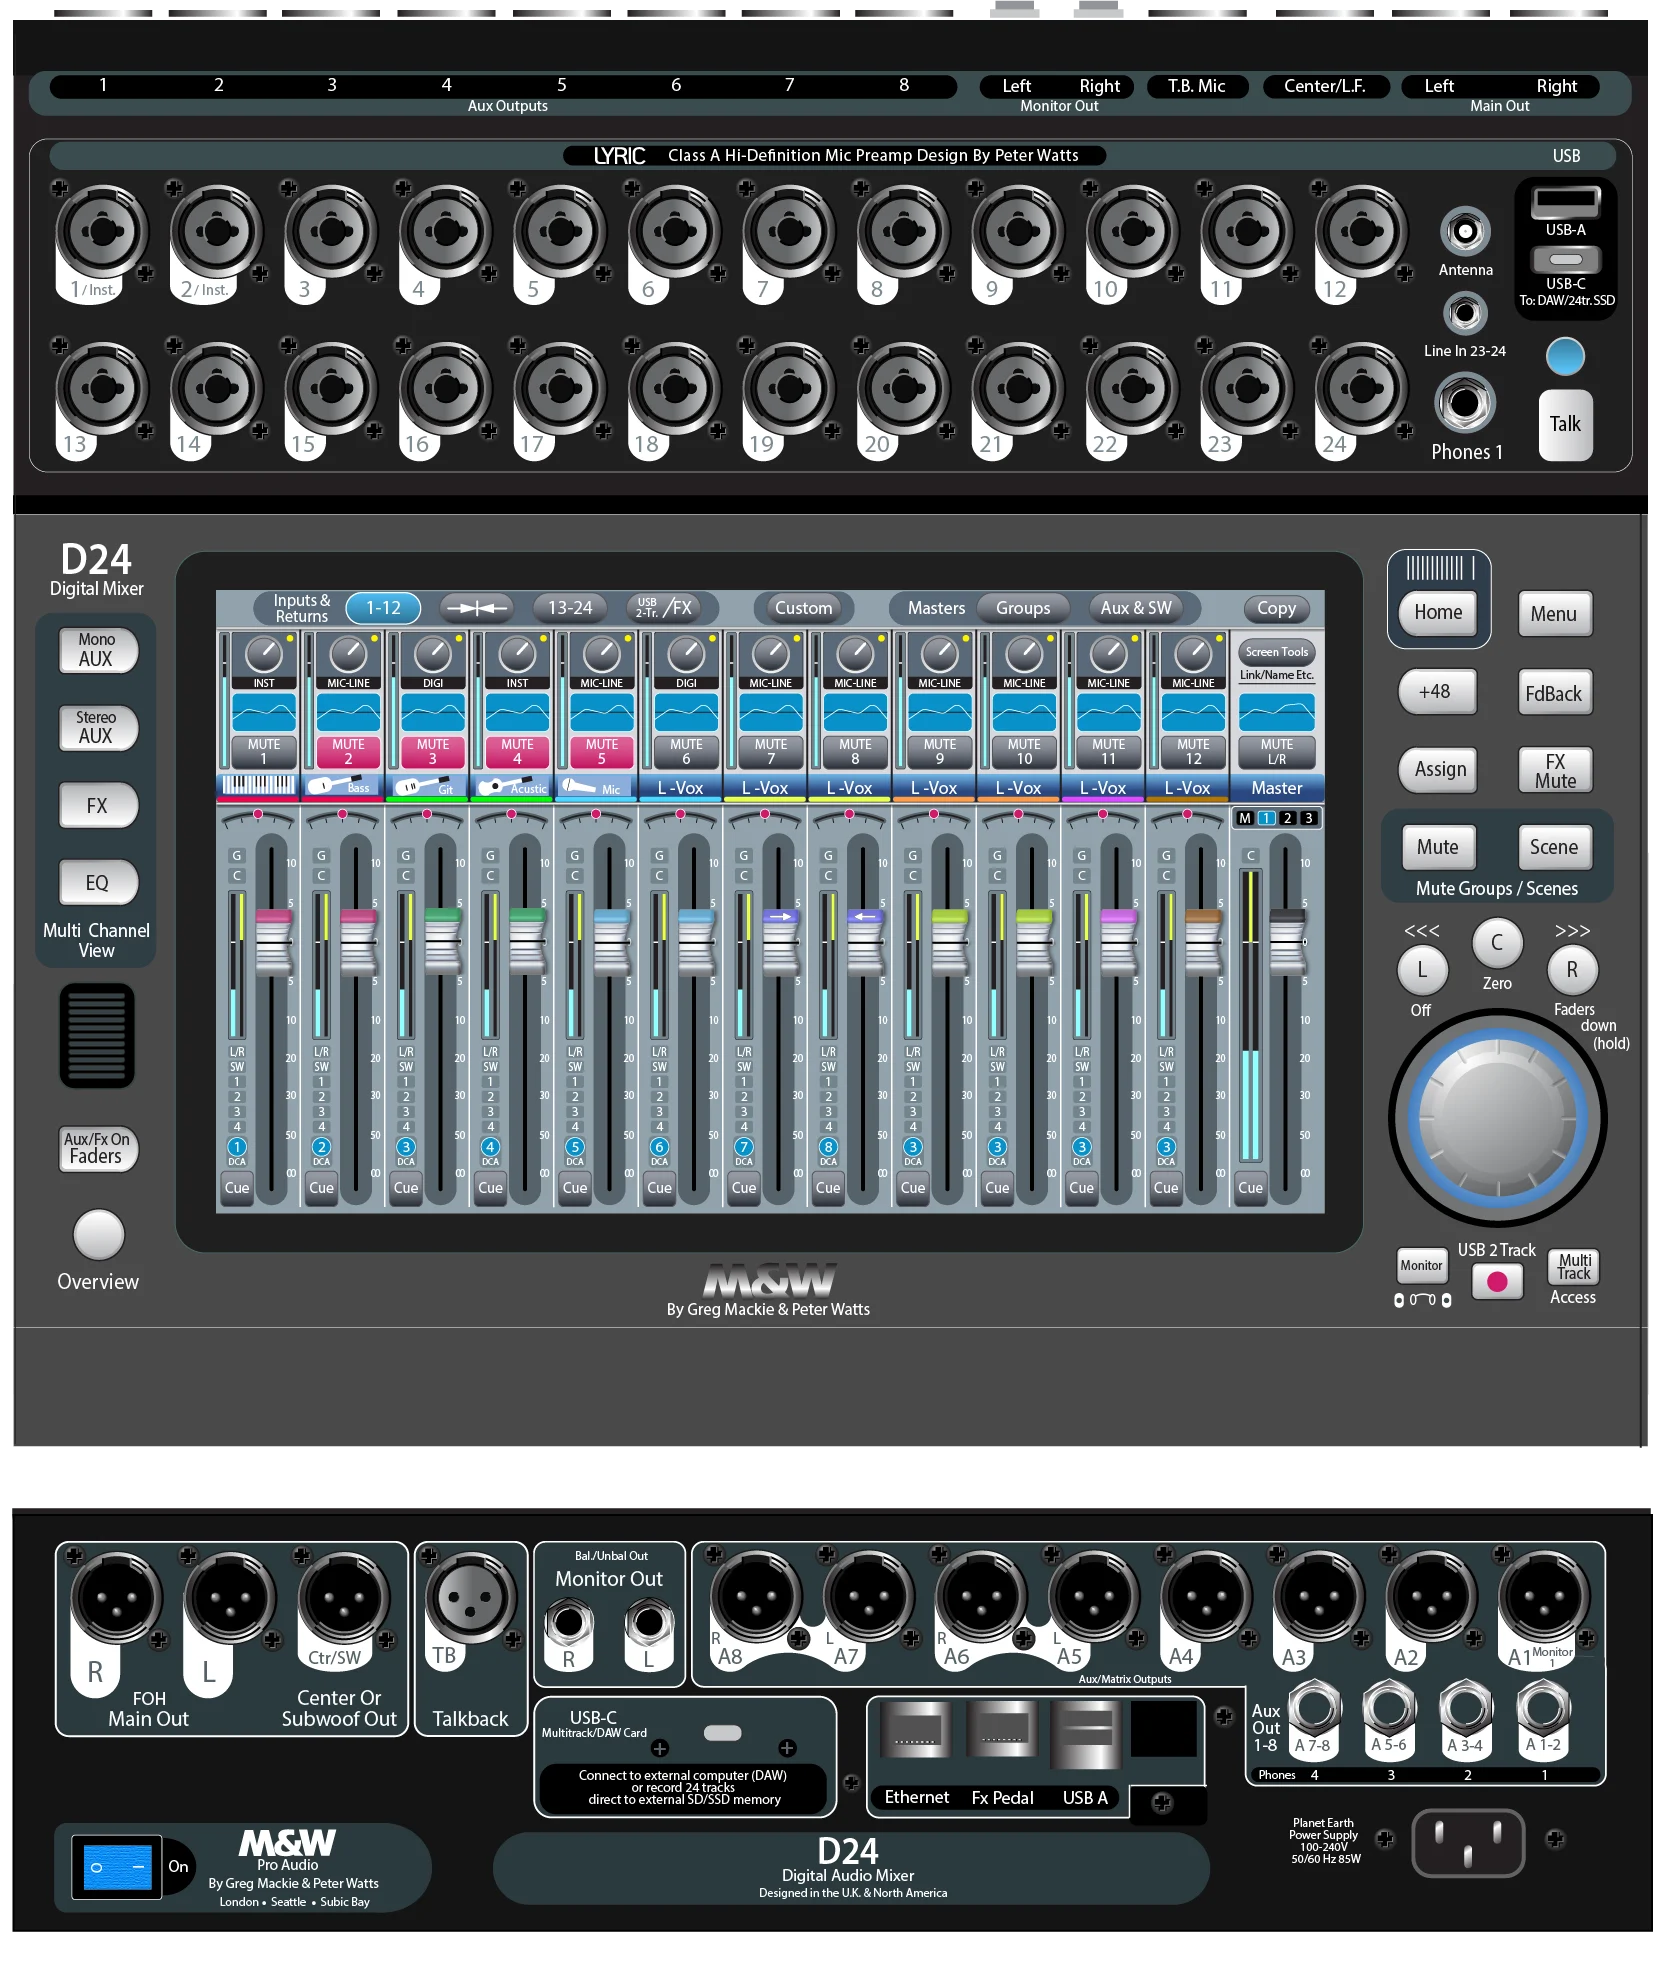Tap the channel 7 purple fader cap
Image resolution: width=1658 pixels, height=1962 pixels.
point(780,941)
